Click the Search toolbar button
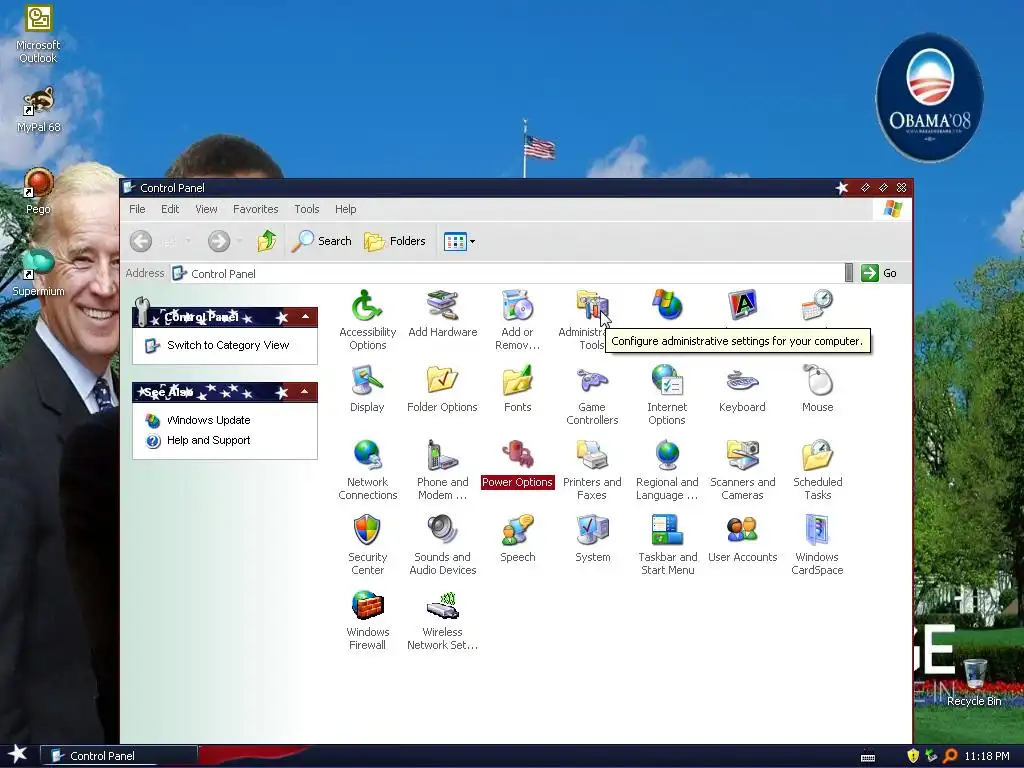 321,241
